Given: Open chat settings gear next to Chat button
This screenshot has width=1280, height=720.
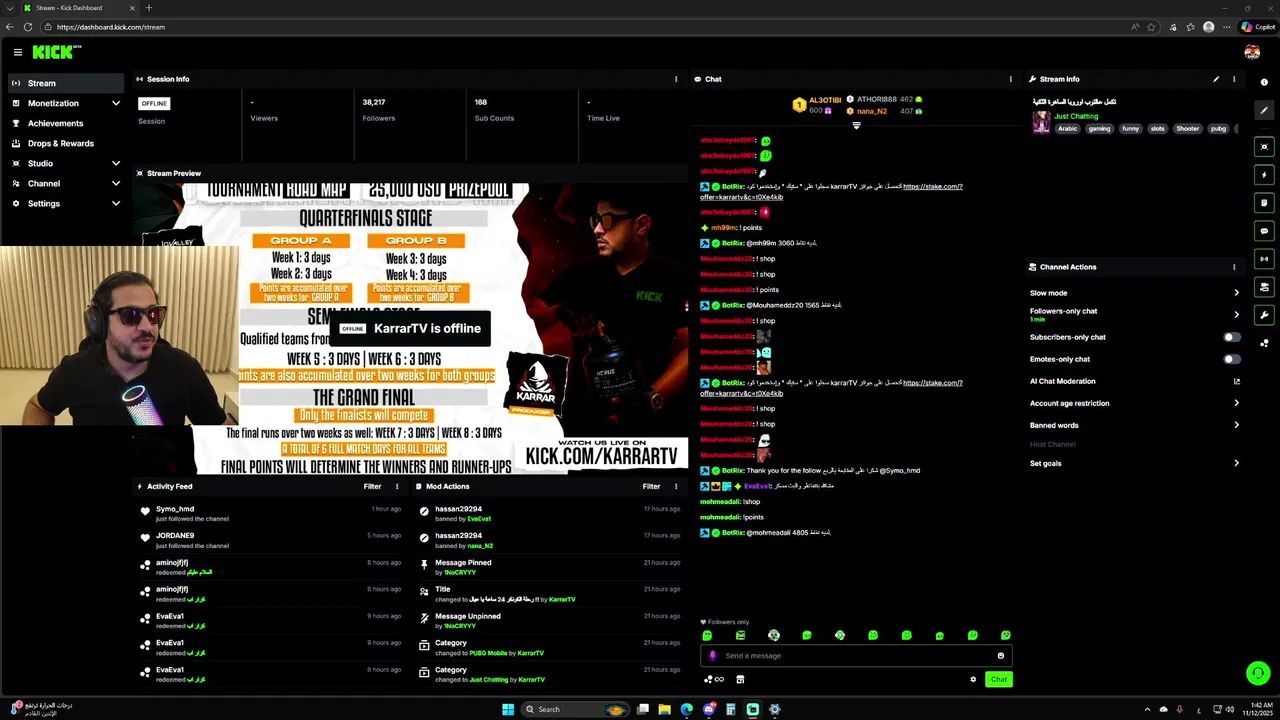Looking at the screenshot, I should (x=973, y=680).
